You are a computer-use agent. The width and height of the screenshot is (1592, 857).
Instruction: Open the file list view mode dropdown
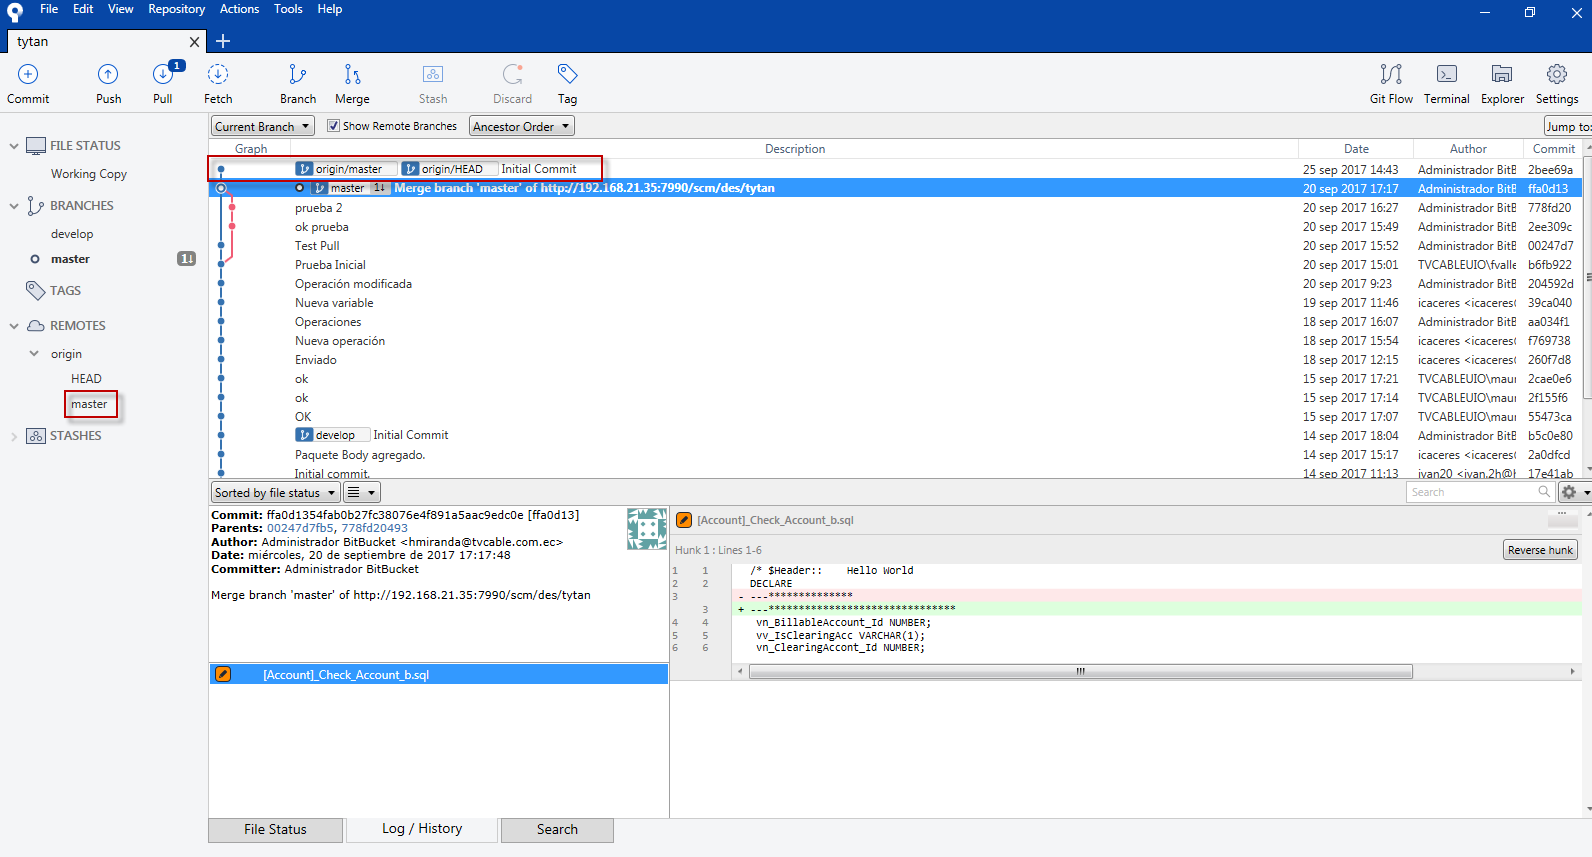pos(362,492)
